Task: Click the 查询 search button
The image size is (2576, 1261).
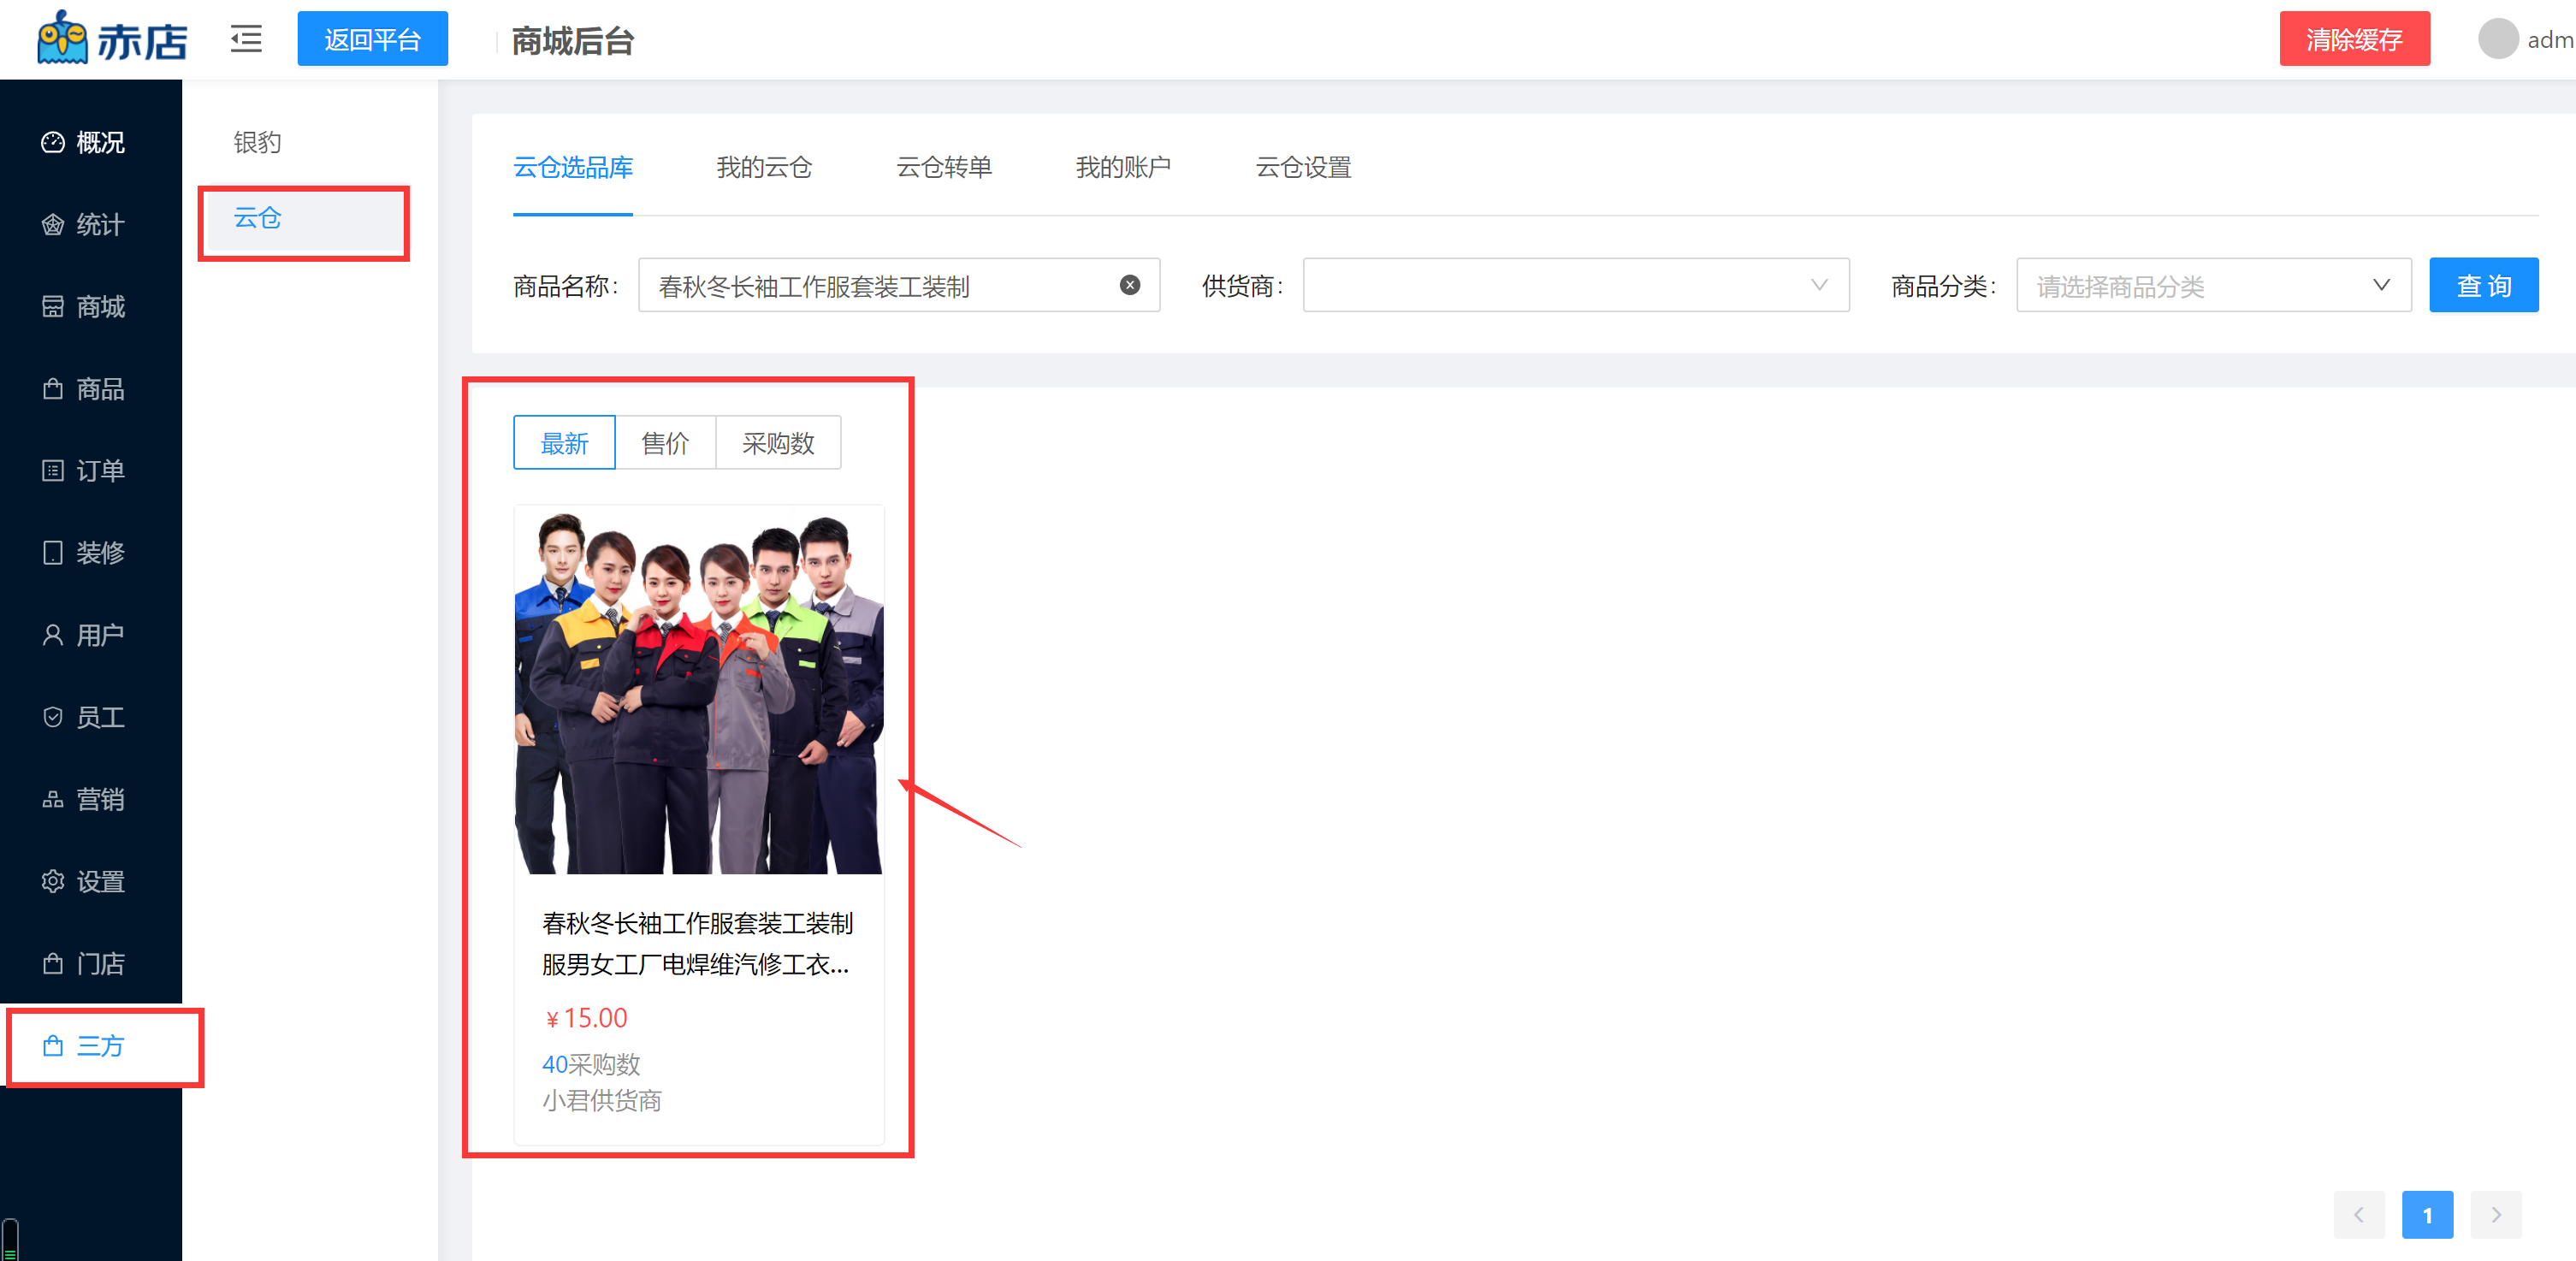Action: pyautogui.click(x=2483, y=285)
